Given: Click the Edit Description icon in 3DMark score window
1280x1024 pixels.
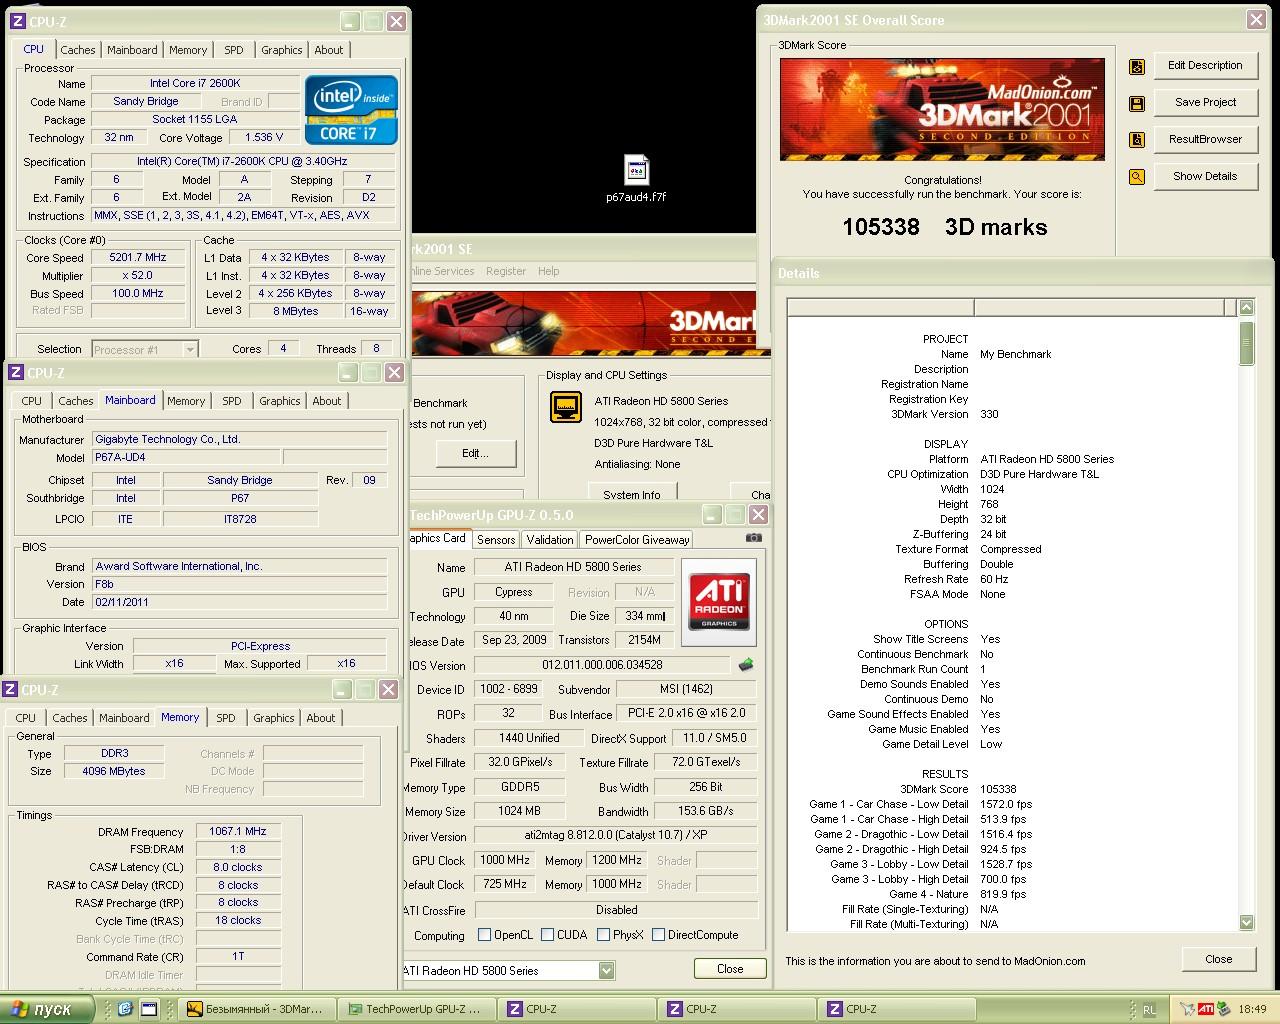Looking at the screenshot, I should click(1136, 67).
